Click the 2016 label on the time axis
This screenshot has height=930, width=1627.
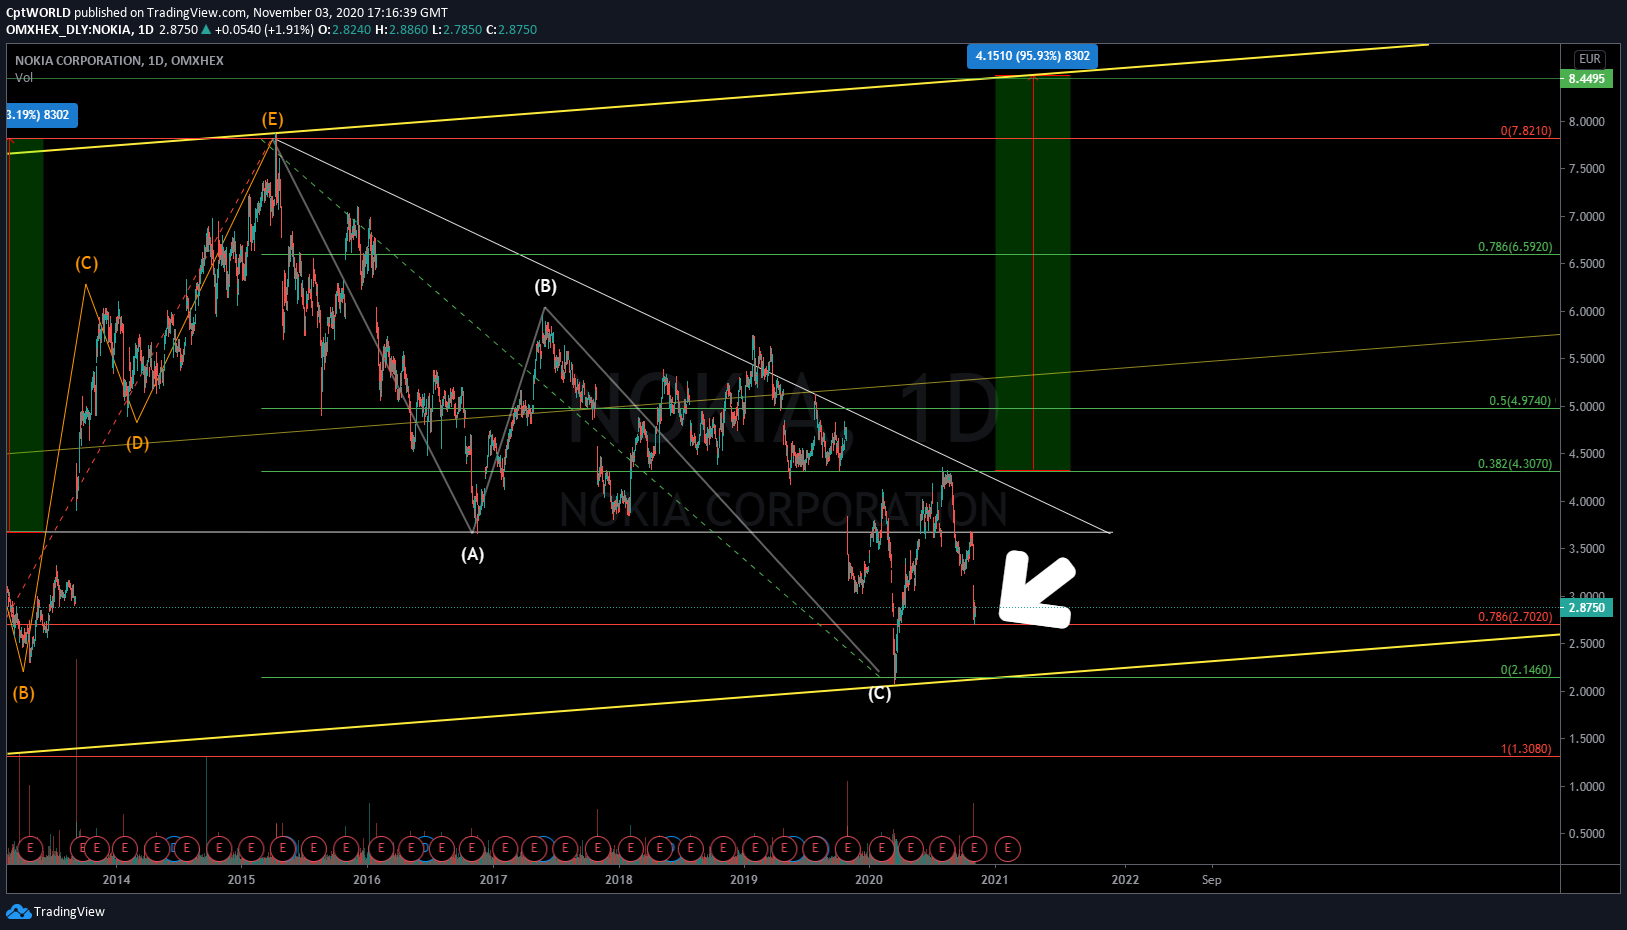pos(367,880)
